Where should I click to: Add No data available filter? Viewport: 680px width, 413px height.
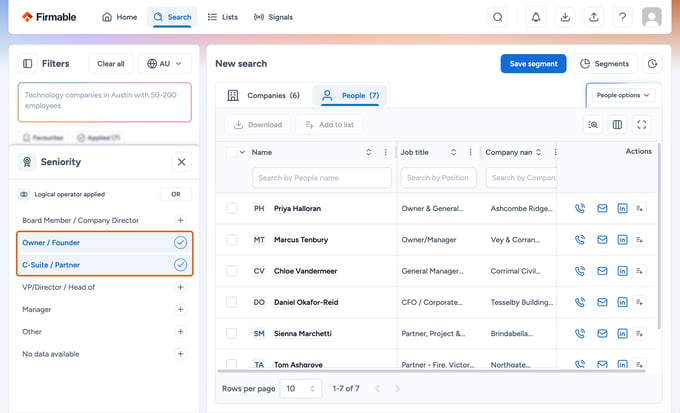point(180,354)
